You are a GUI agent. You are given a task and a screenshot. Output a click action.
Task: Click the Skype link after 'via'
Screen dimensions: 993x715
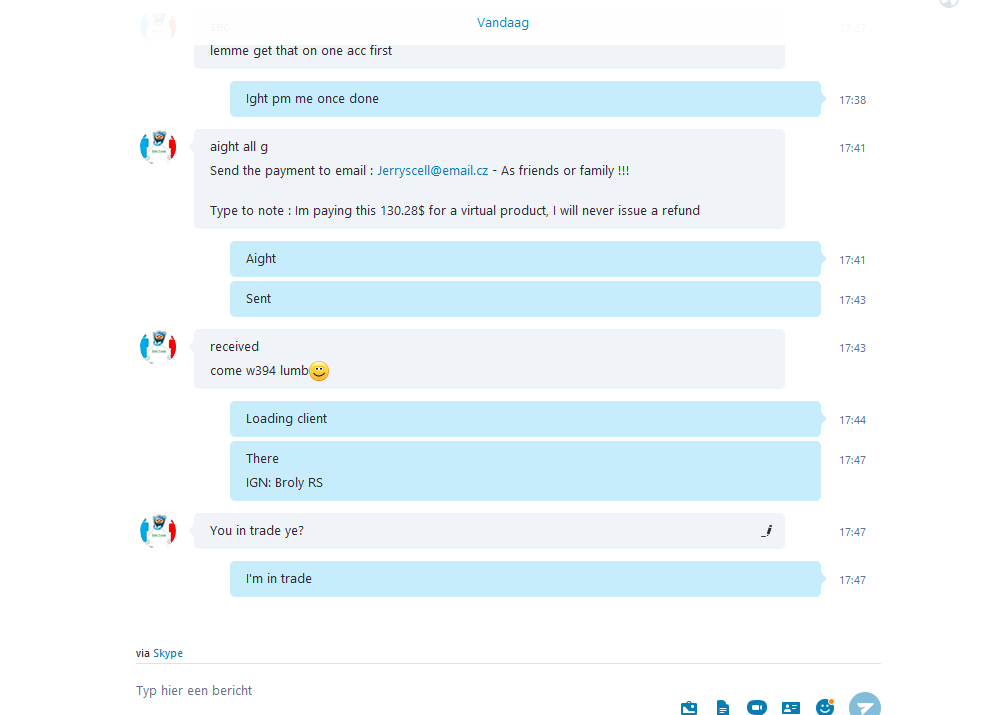pyautogui.click(x=168, y=653)
